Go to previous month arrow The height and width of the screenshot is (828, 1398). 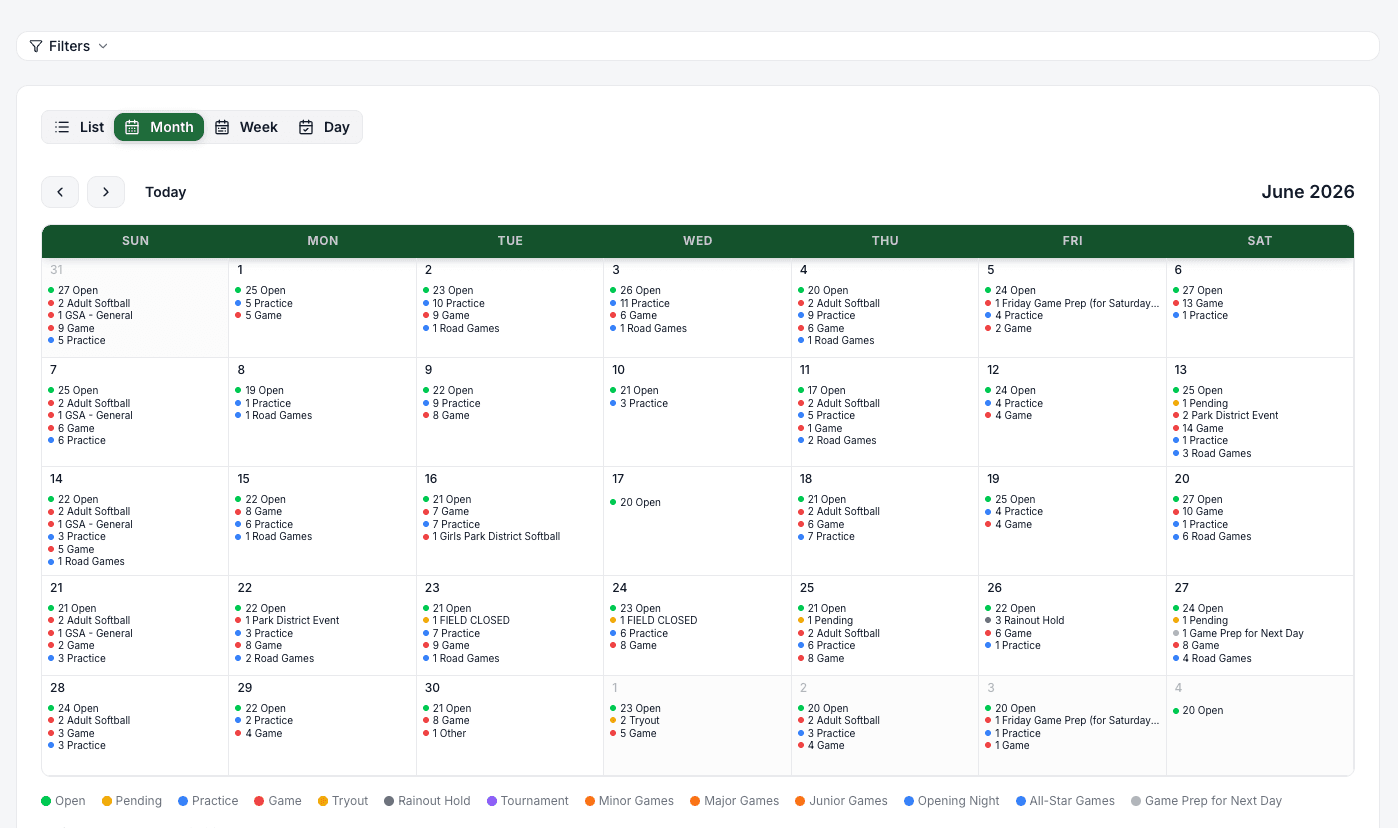tap(60, 192)
